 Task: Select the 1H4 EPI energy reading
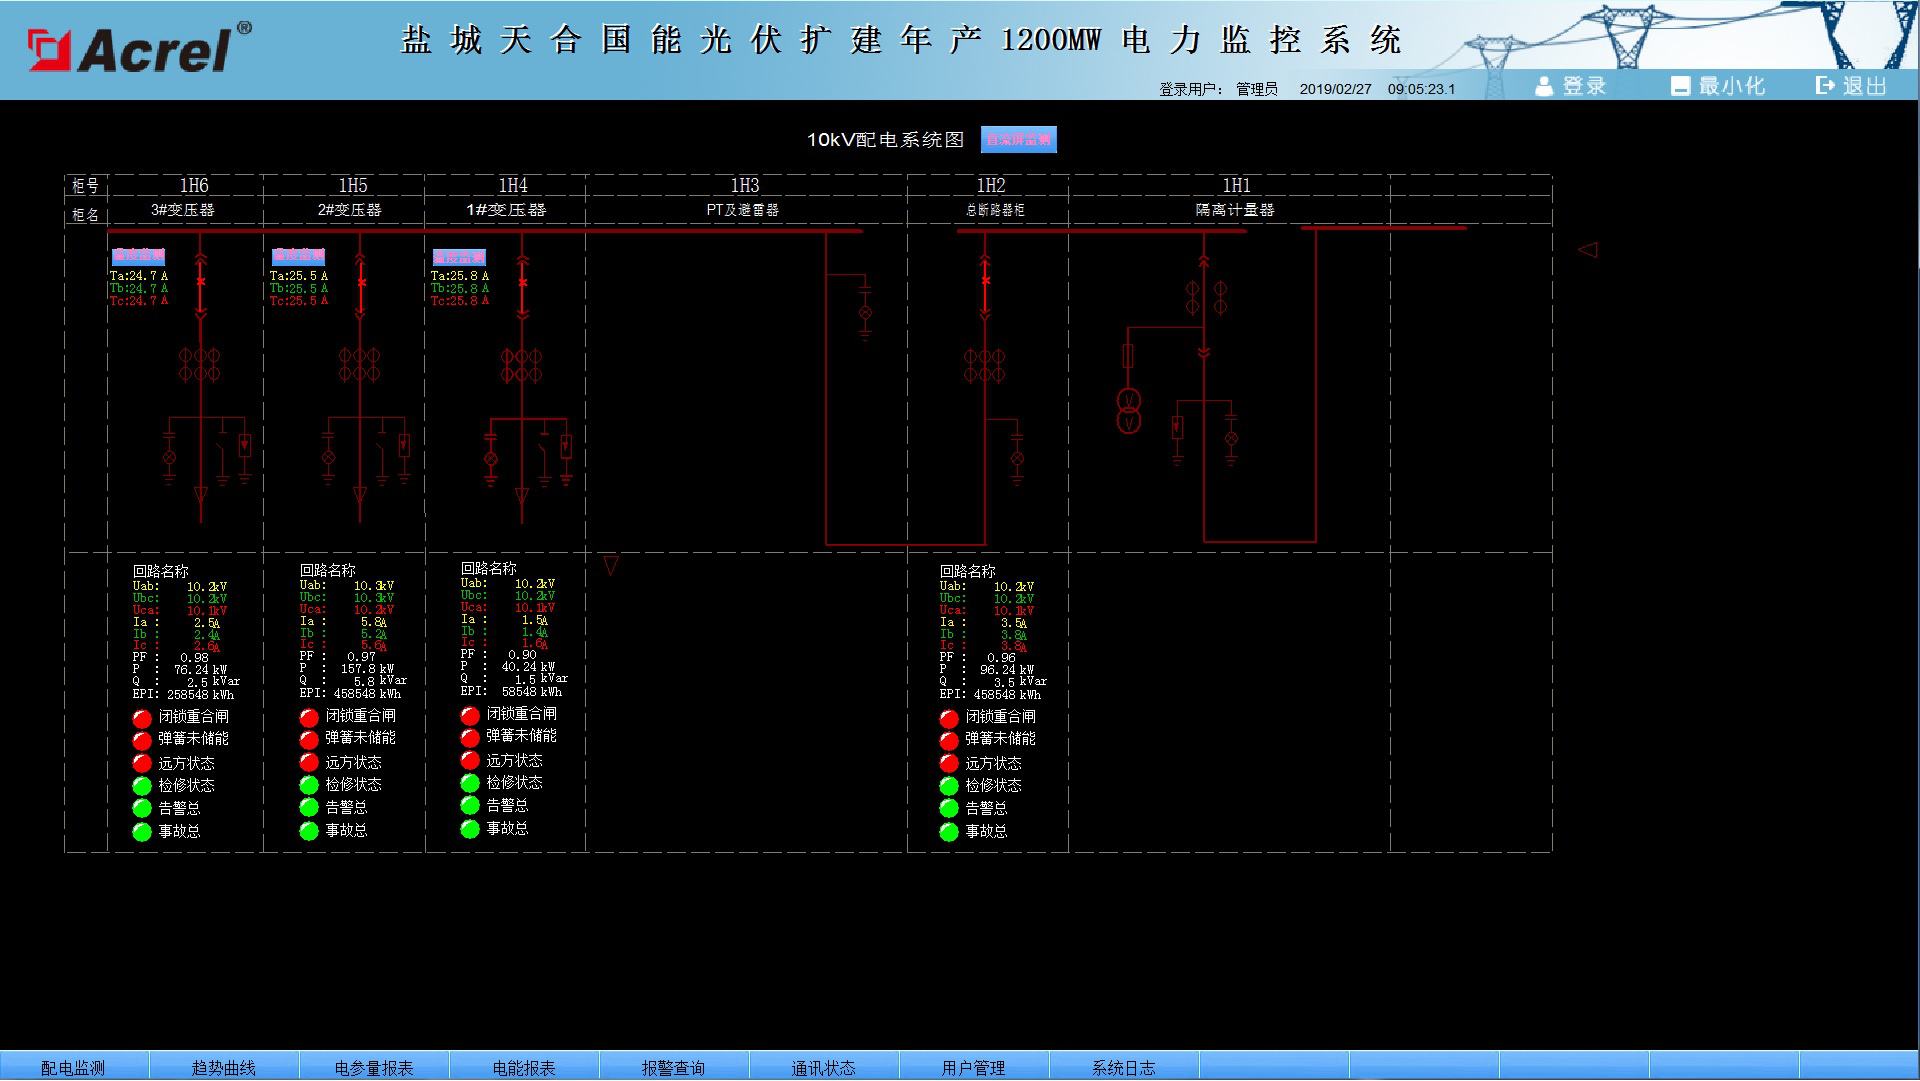tap(512, 691)
